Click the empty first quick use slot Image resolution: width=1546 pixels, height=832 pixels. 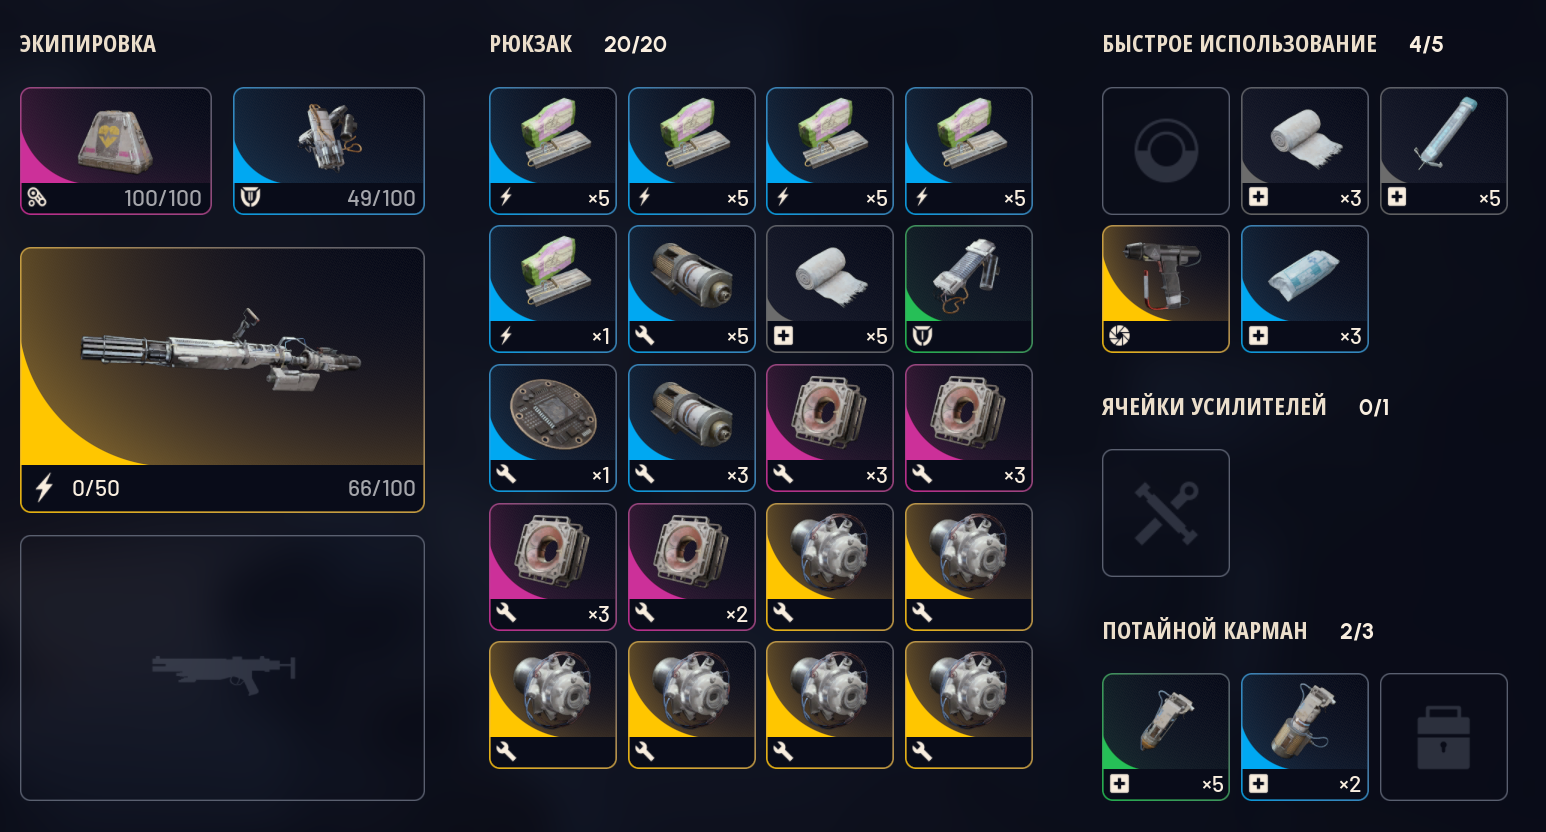(1165, 151)
